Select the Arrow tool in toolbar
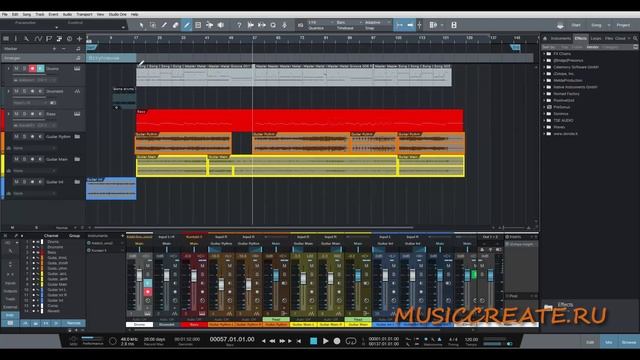The height and width of the screenshot is (360, 640). coord(142,25)
